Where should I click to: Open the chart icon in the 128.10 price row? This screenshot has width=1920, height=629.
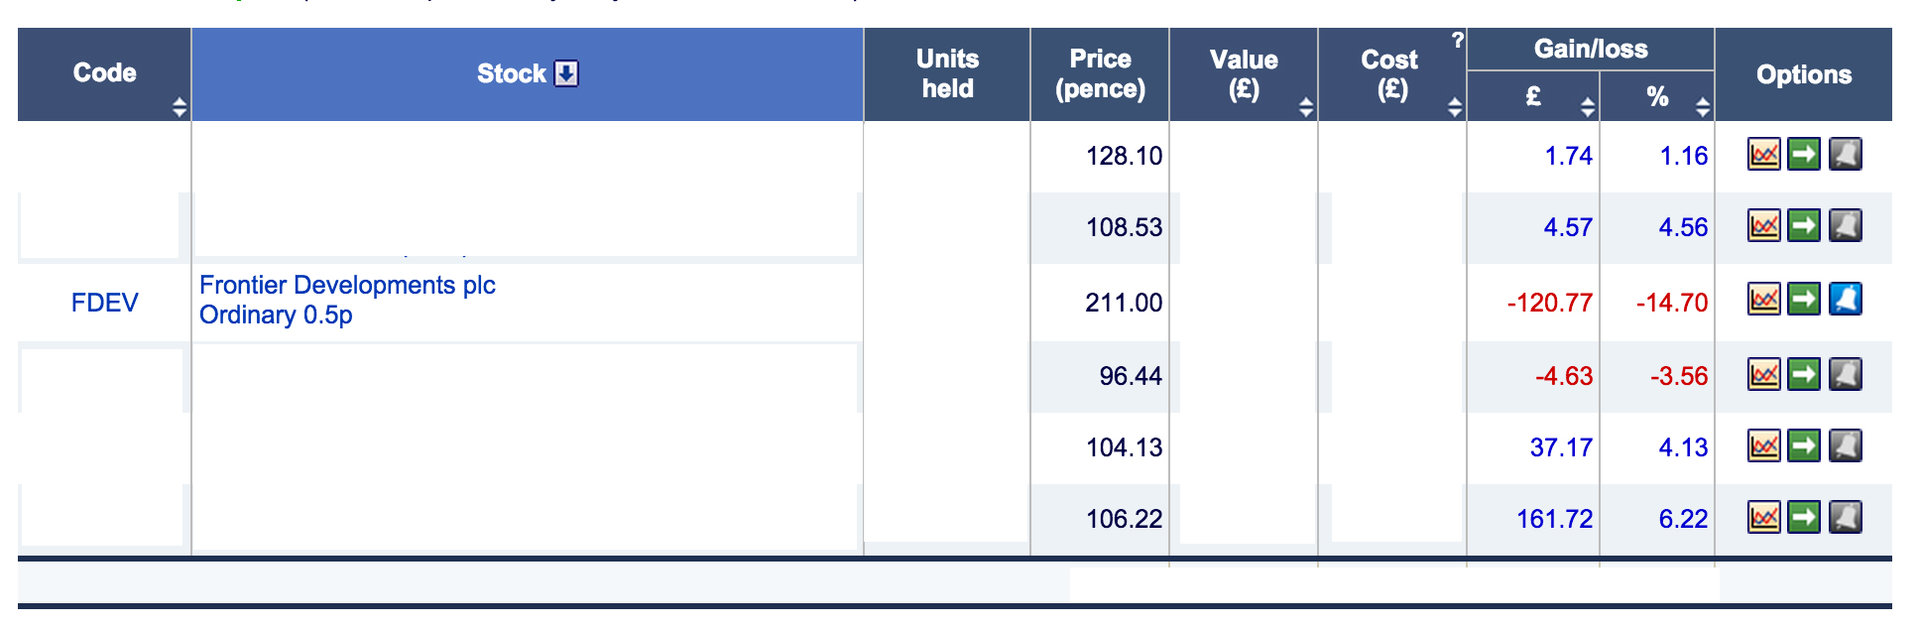click(1764, 154)
